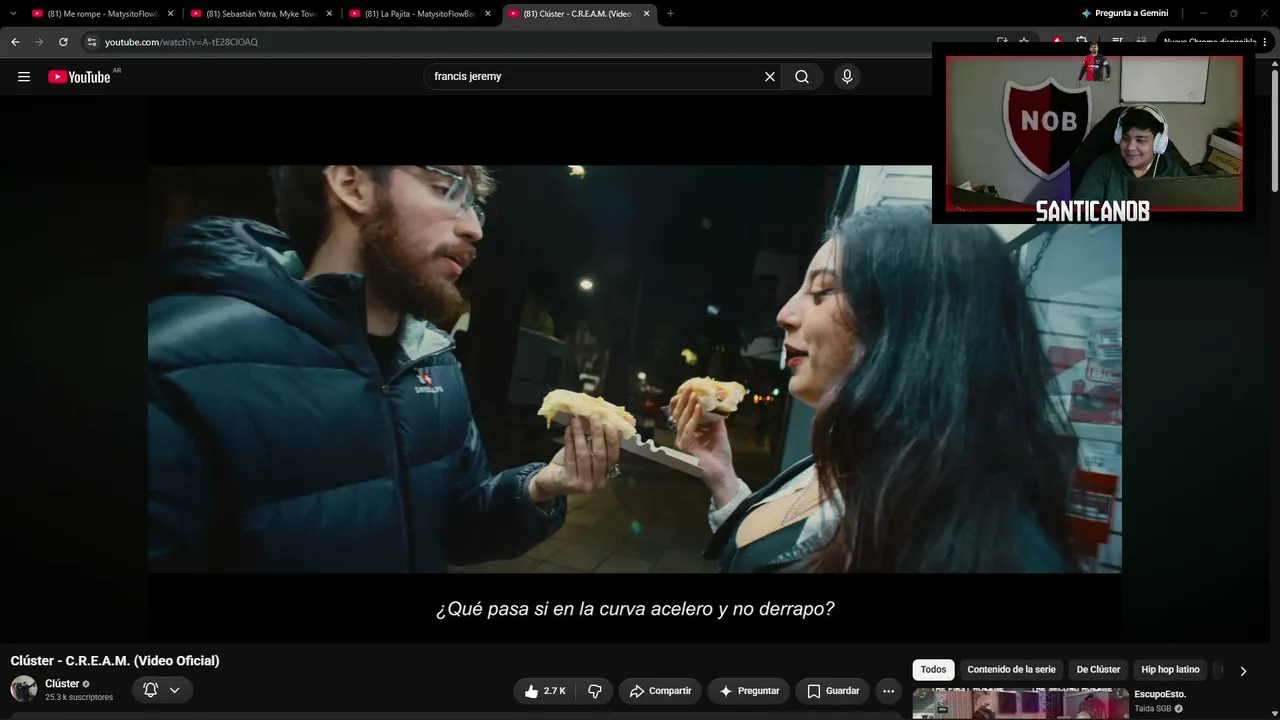1280x720 pixels.
Task: Close the 'Me rompe - MatysitoFlow' tab
Action: pos(171,14)
